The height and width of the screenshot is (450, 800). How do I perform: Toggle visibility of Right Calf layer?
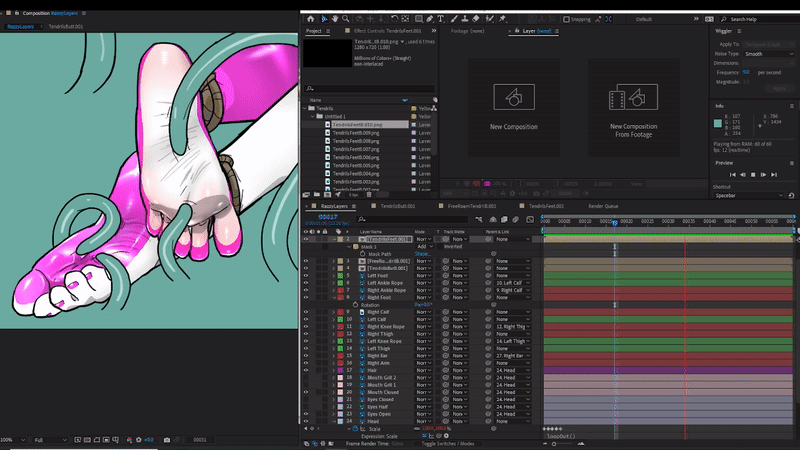tap(307, 312)
